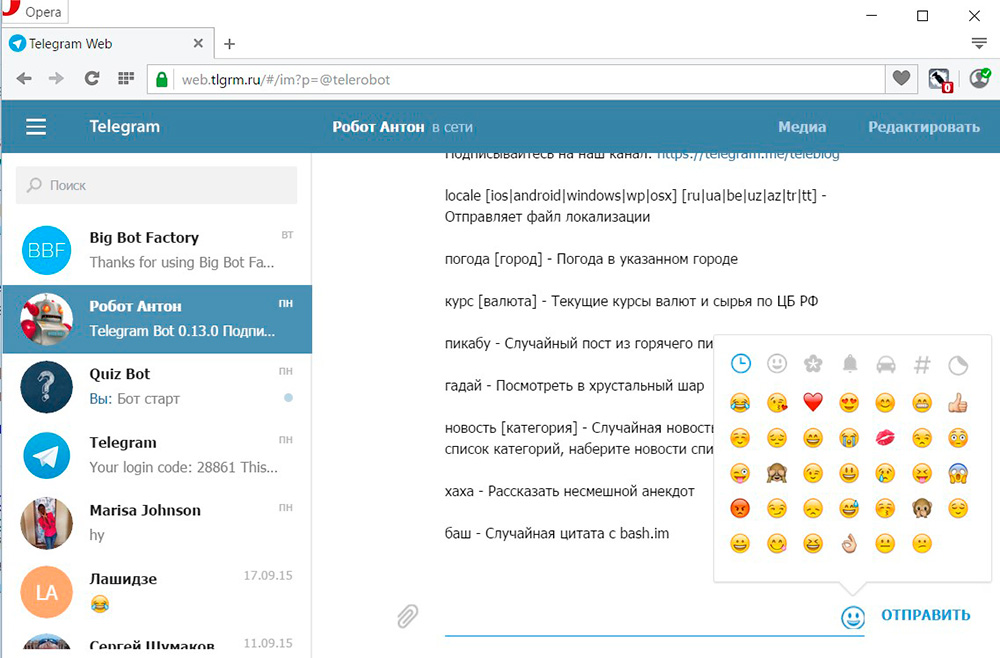Insert the grinning sweat face emoji
The image size is (1000, 658).
849,508
